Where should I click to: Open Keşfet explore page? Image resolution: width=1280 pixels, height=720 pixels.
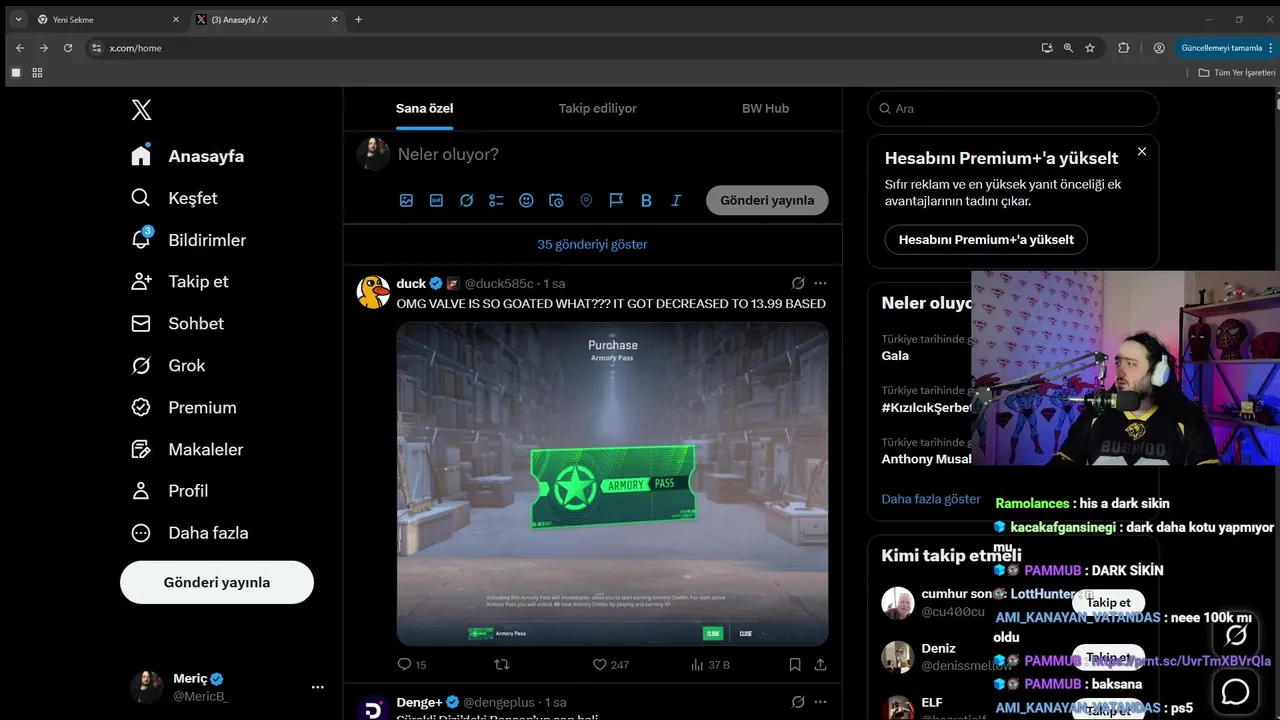174,198
